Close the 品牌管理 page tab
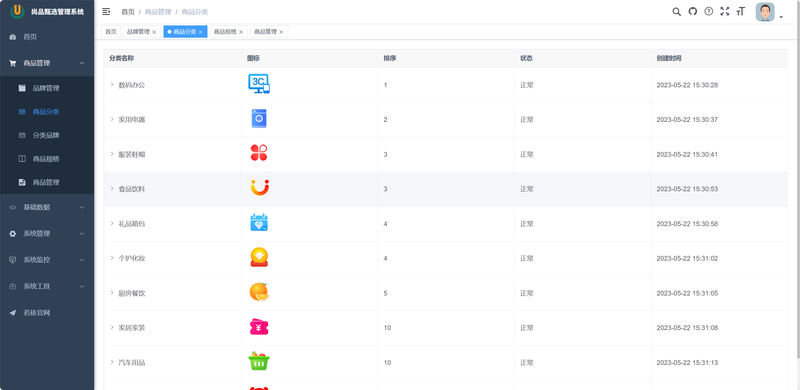Image resolution: width=800 pixels, height=390 pixels. click(154, 32)
